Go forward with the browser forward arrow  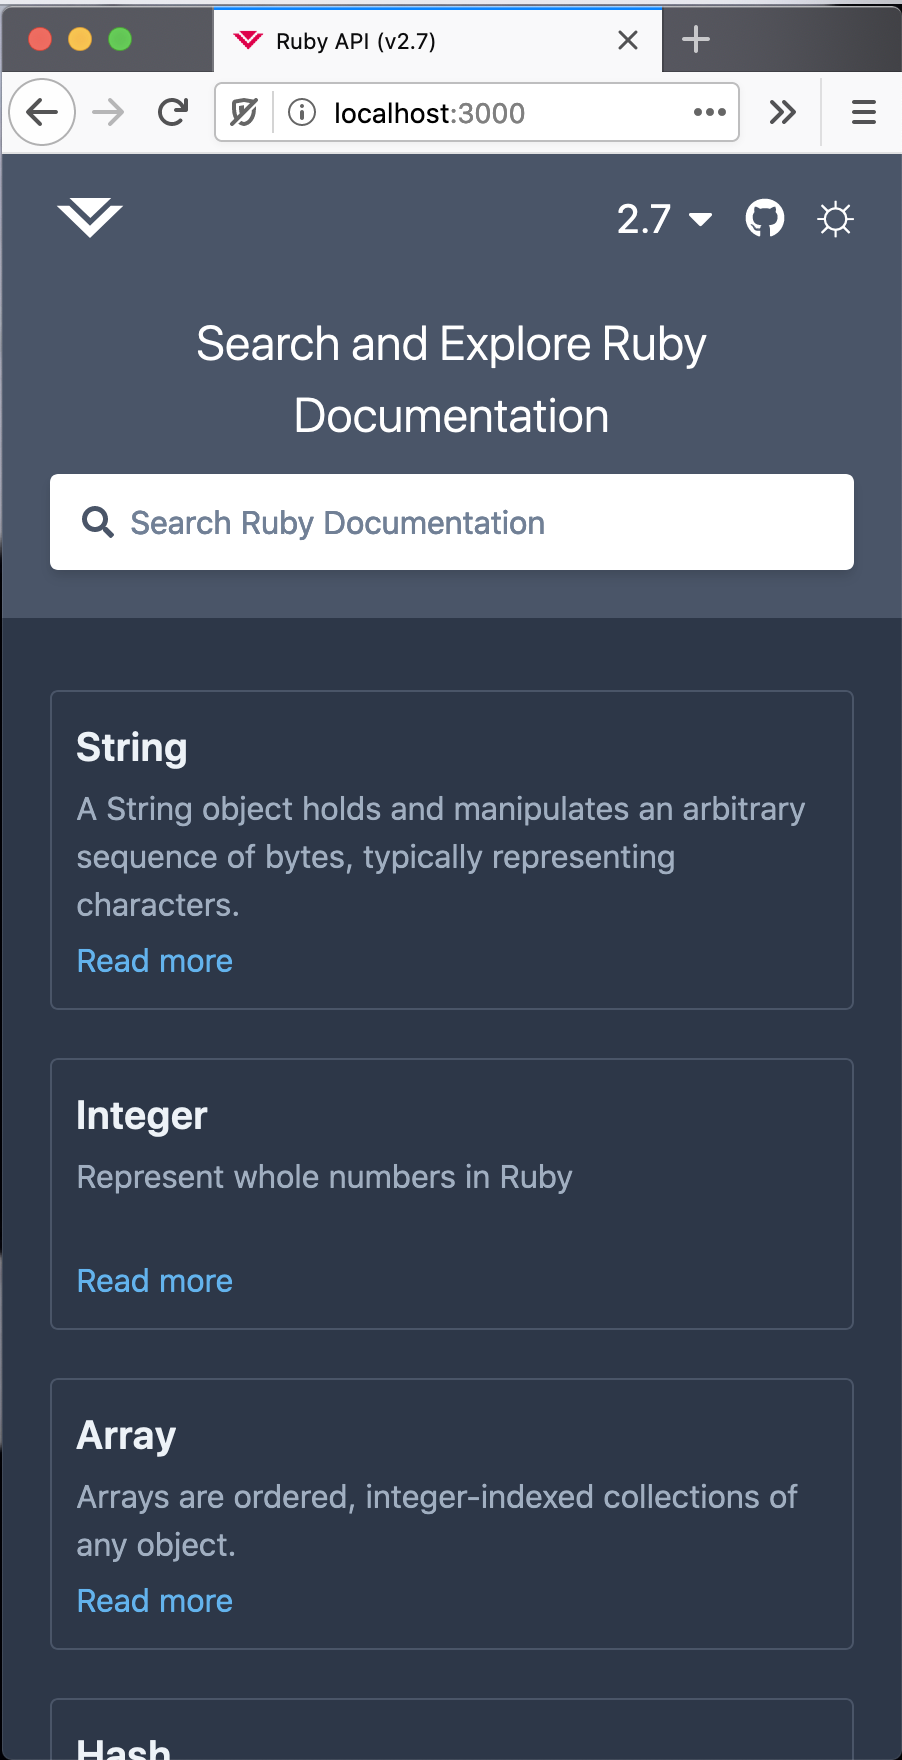[x=108, y=112]
